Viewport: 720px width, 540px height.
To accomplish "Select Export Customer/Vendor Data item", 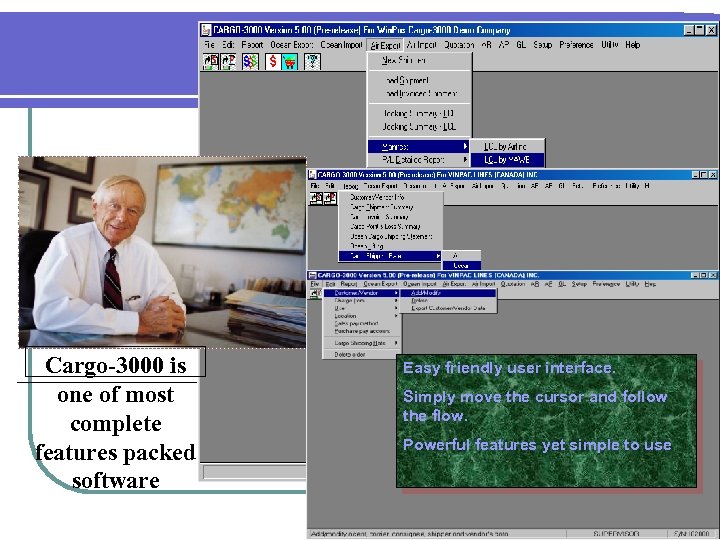I will coord(449,308).
